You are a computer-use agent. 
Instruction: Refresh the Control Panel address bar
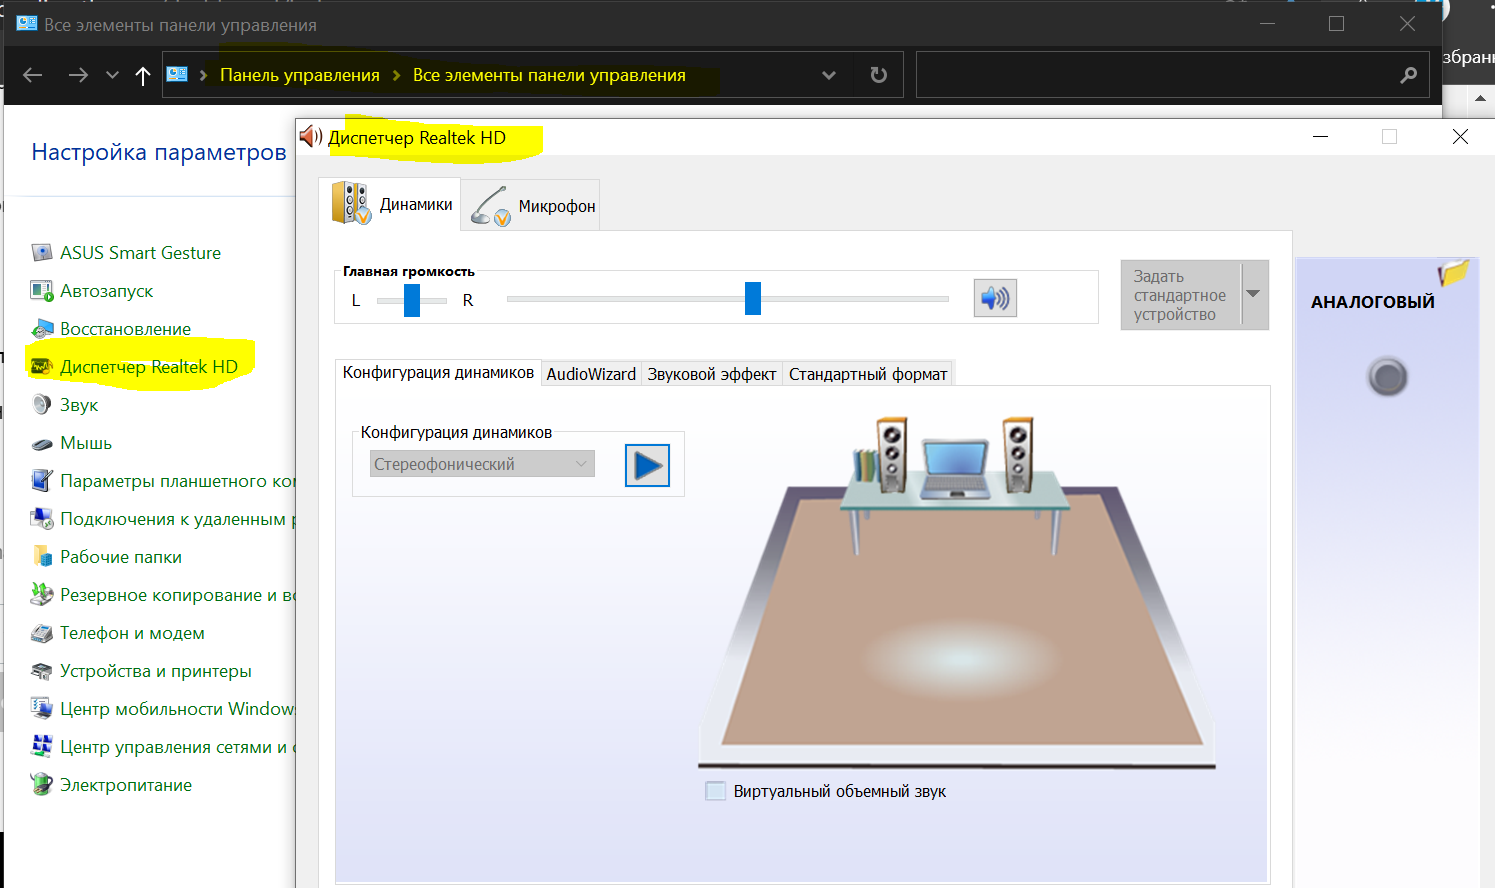pyautogui.click(x=879, y=75)
